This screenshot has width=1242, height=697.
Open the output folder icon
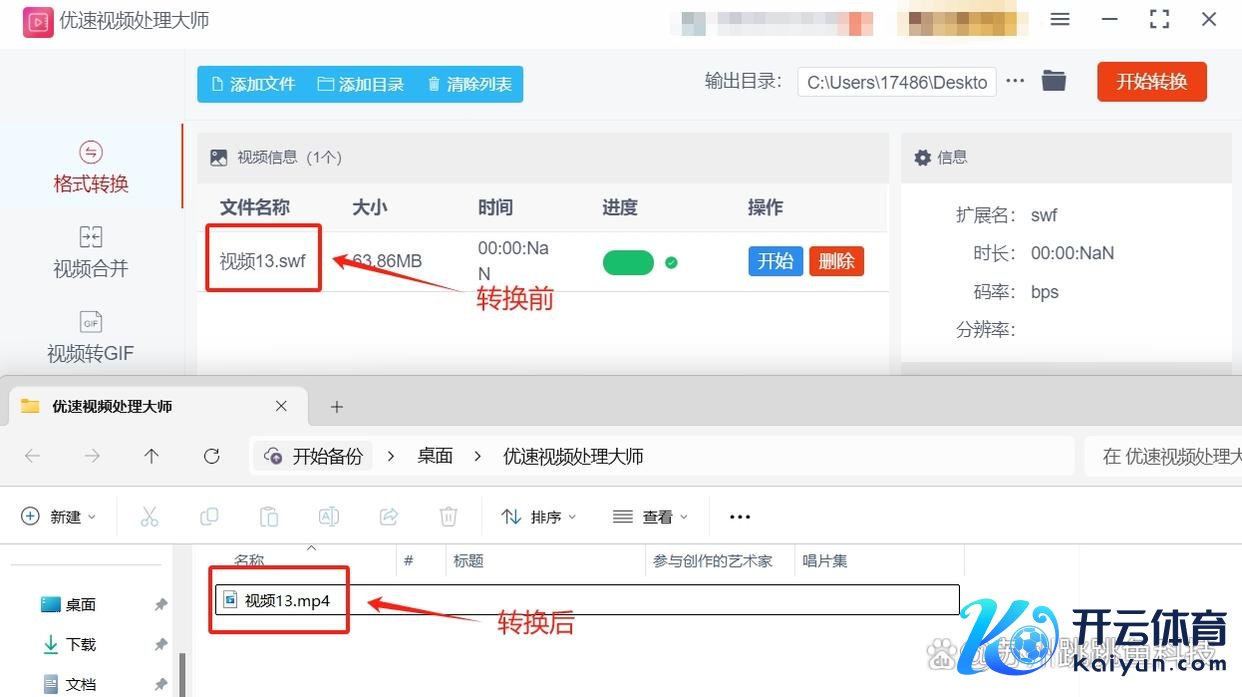click(1053, 81)
